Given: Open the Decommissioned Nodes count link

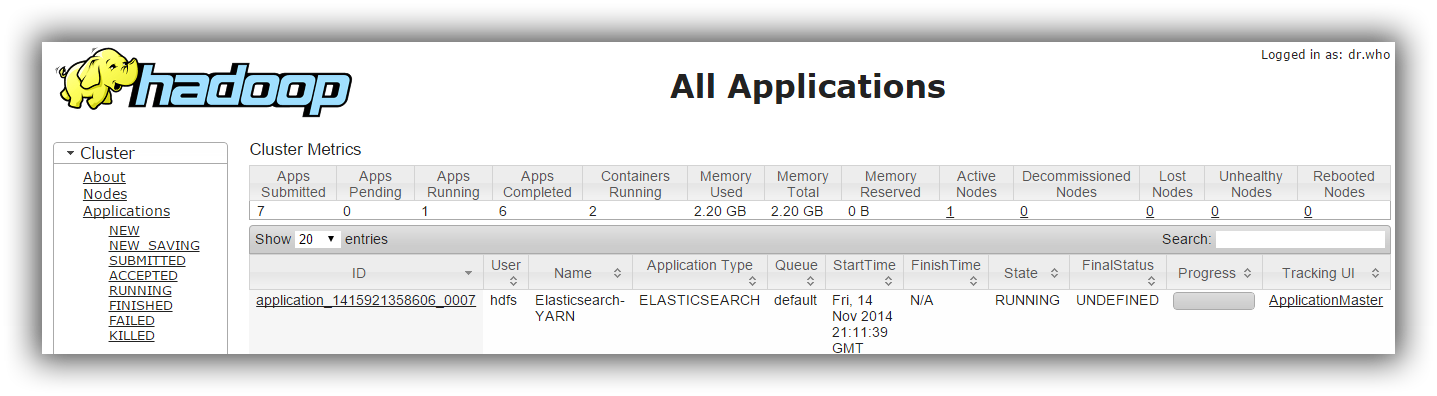Looking at the screenshot, I should pos(1024,211).
